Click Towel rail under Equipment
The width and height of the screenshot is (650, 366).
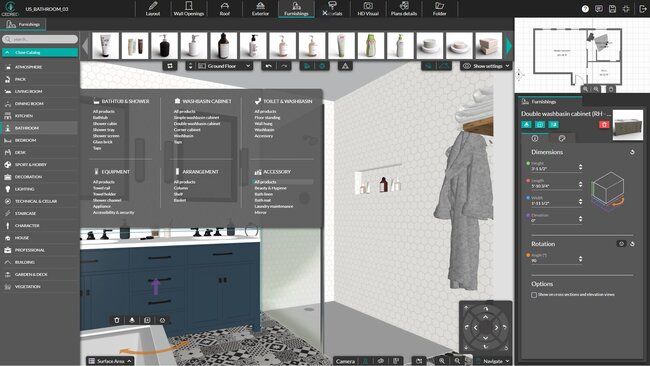[x=101, y=188]
